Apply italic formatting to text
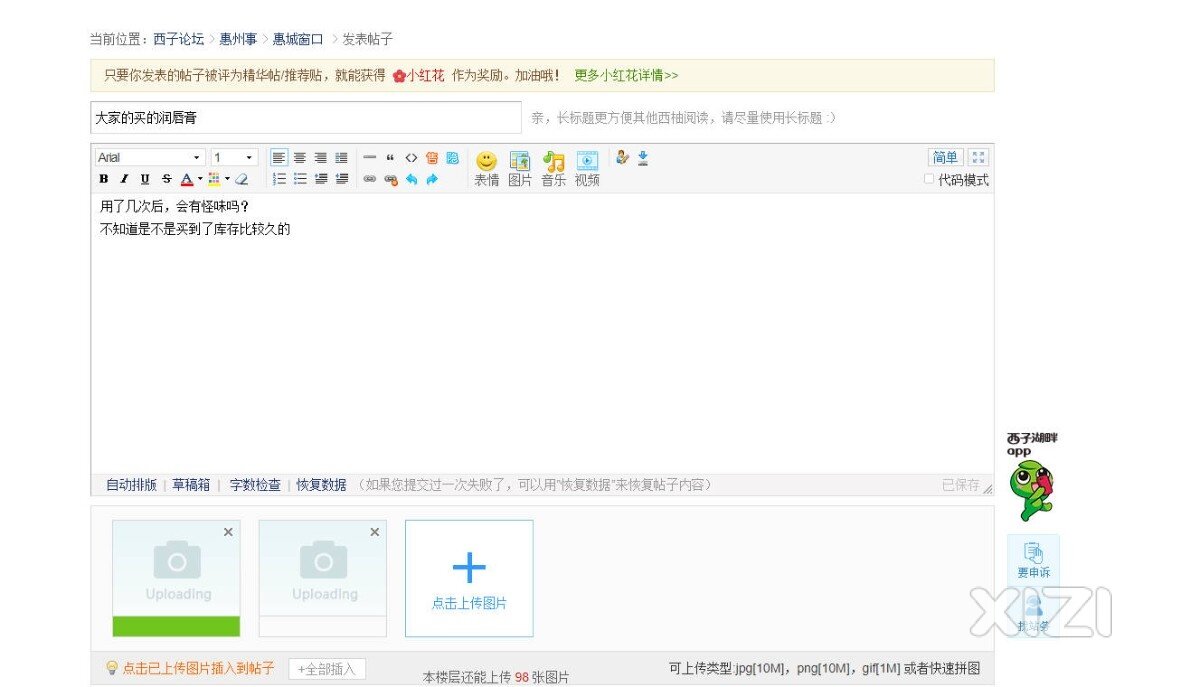Image resolution: width=1200 pixels, height=687 pixels. point(124,179)
